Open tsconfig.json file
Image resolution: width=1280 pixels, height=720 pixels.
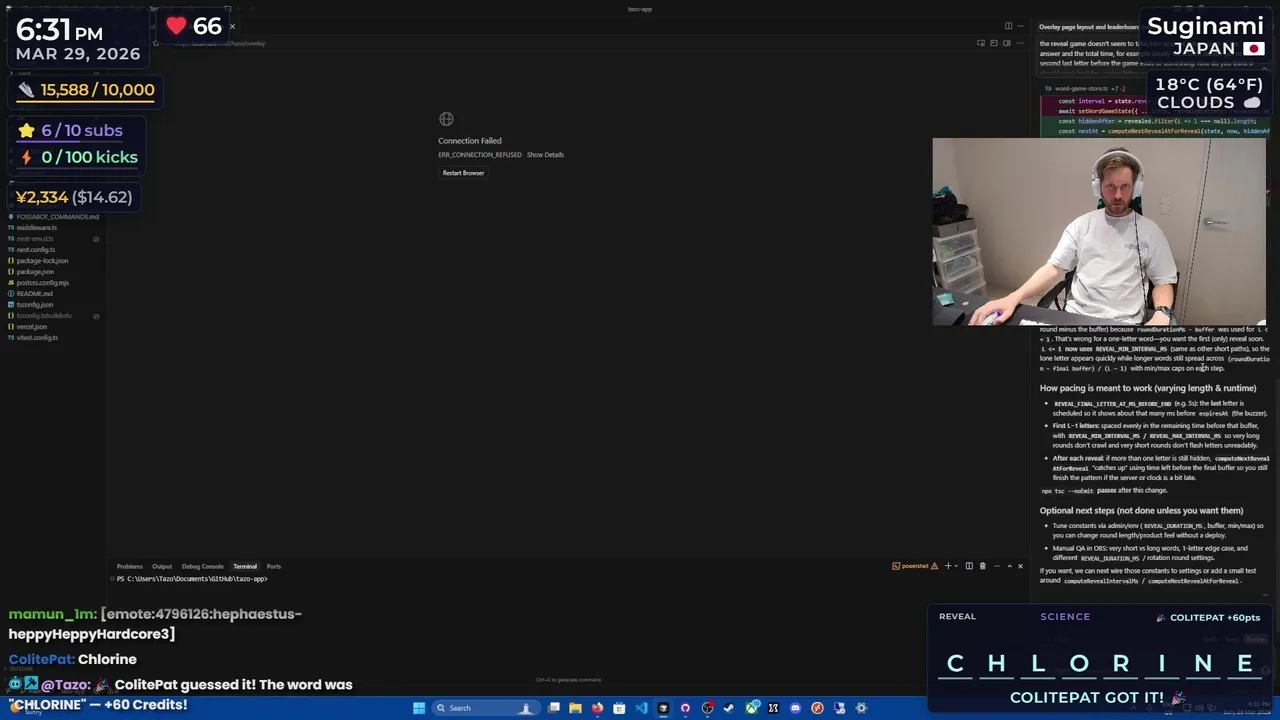click(35, 305)
